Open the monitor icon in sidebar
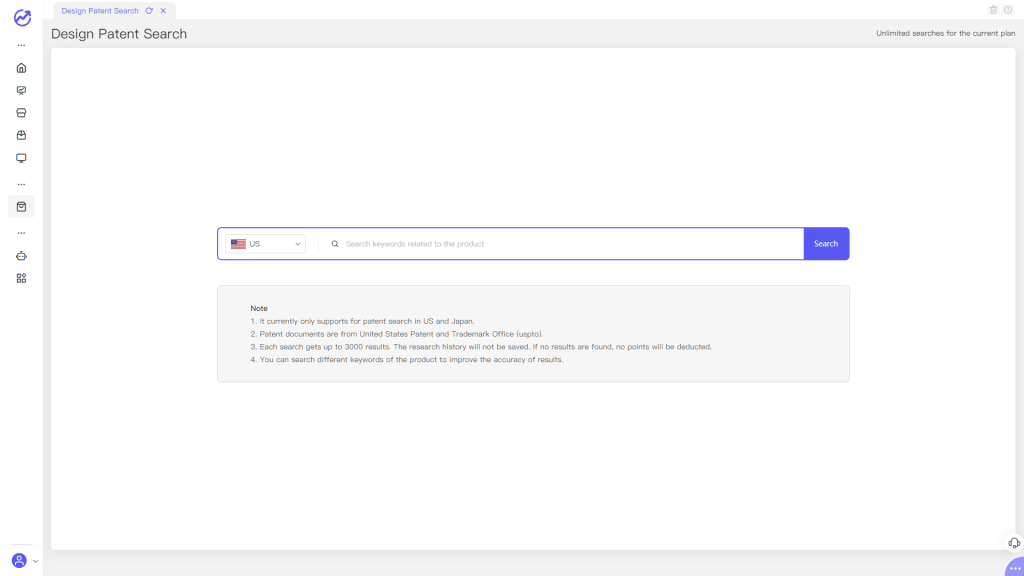The image size is (1024, 576). (22, 158)
